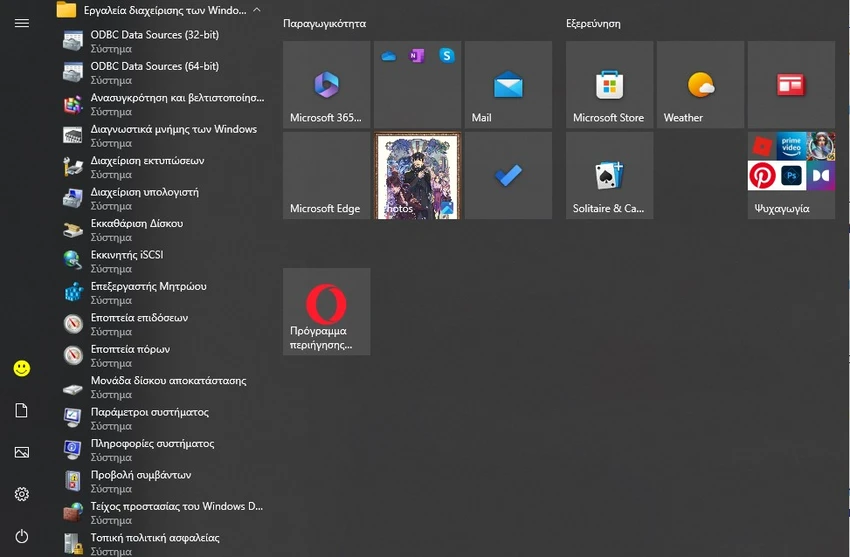Click the OneNote icon in tile
The width and height of the screenshot is (850, 557).
click(416, 55)
